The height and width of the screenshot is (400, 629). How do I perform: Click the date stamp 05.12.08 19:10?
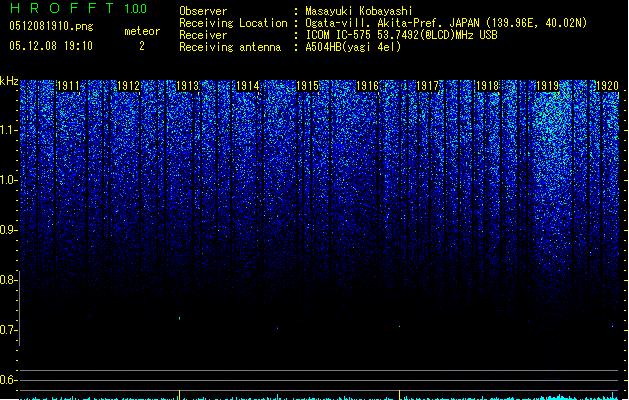tap(51, 46)
